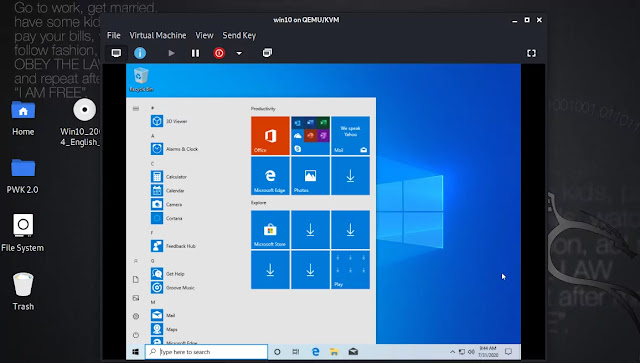This screenshot has width=640, height=363.
Task: Open the Virtual Machine menu
Action: click(158, 36)
